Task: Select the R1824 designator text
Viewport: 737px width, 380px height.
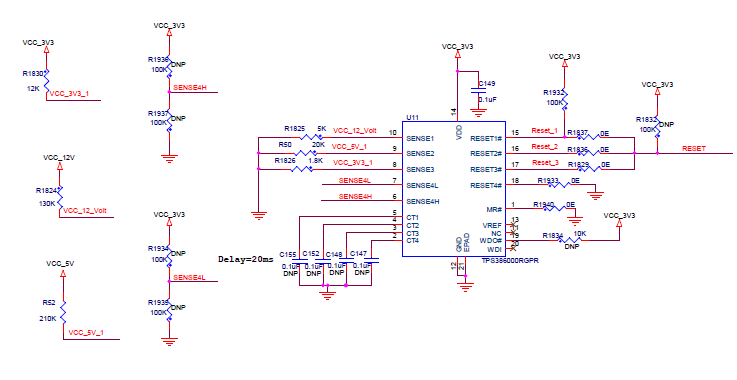Action: (x=46, y=190)
